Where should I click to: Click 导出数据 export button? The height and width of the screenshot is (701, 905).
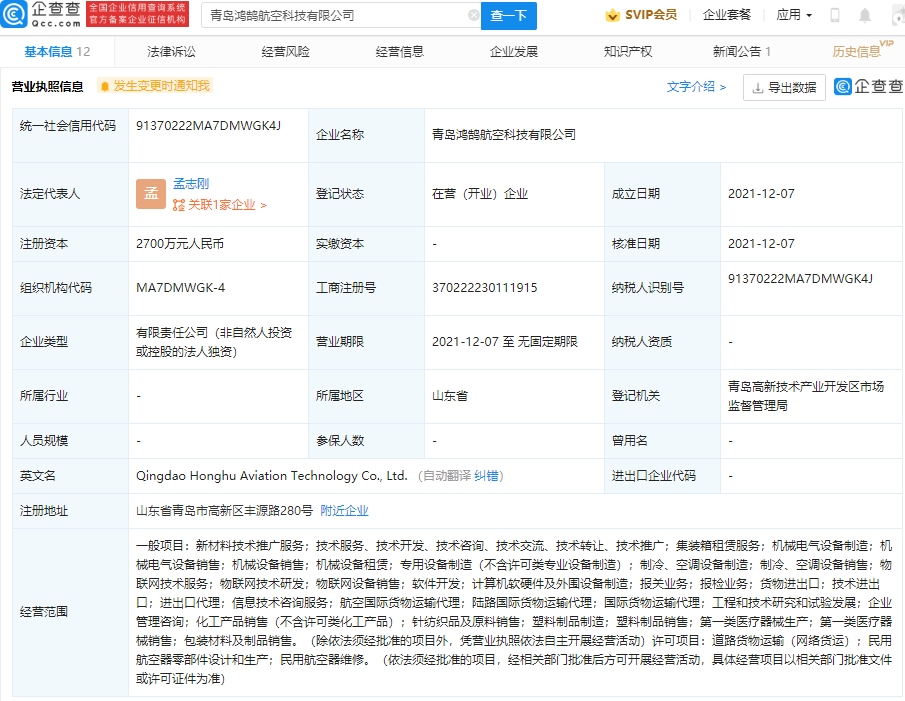[x=784, y=88]
